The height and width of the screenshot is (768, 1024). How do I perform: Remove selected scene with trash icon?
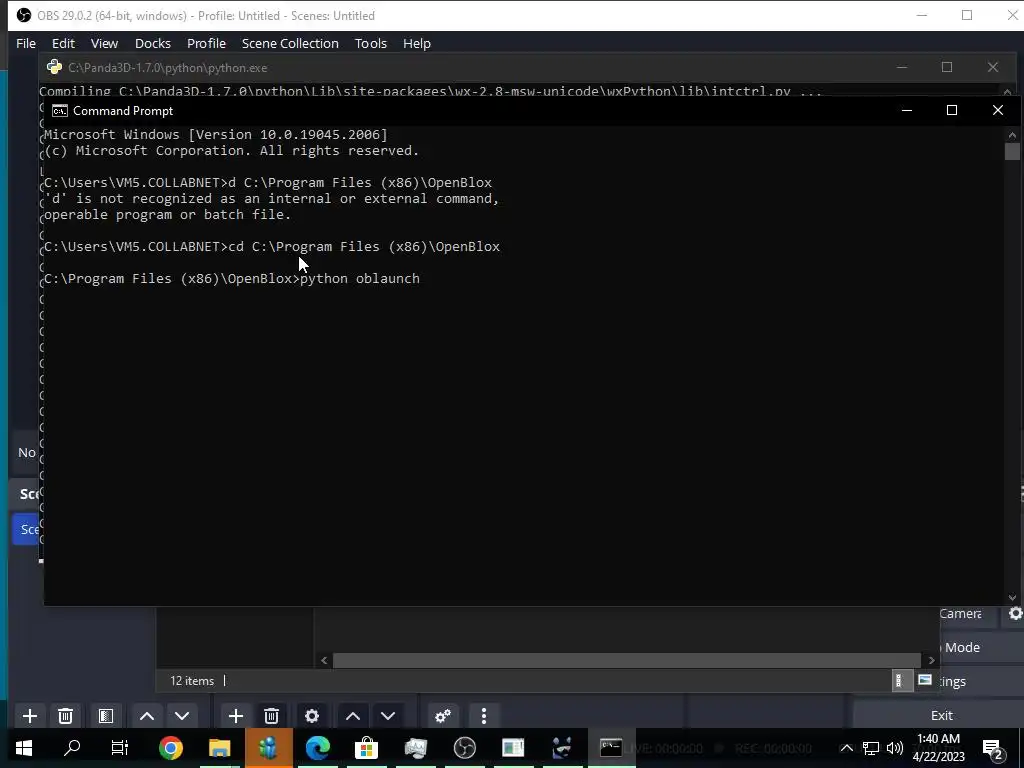65,716
